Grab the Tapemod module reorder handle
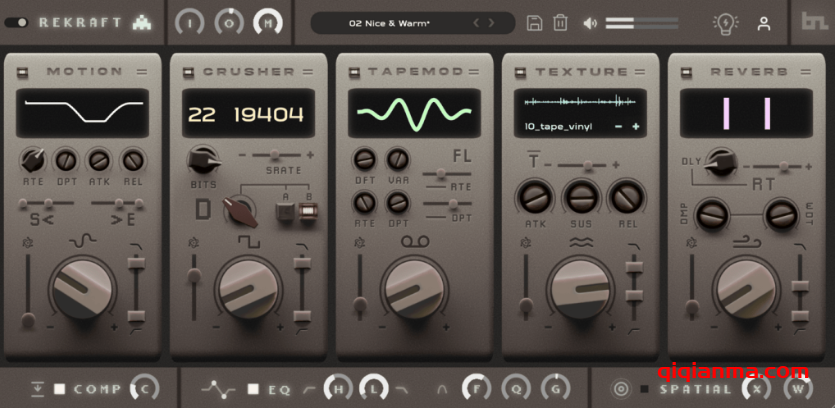The height and width of the screenshot is (408, 835). 473,72
